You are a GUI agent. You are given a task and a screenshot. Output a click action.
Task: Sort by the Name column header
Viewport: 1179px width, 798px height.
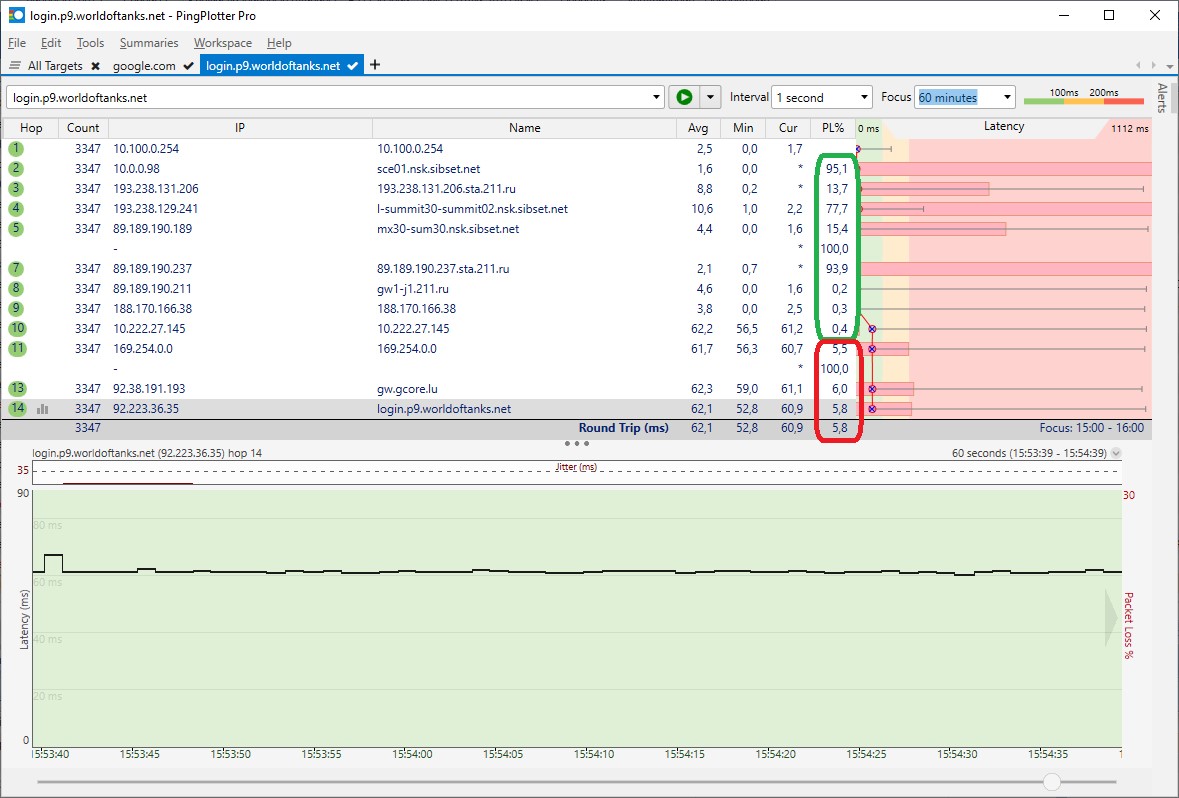pos(524,128)
